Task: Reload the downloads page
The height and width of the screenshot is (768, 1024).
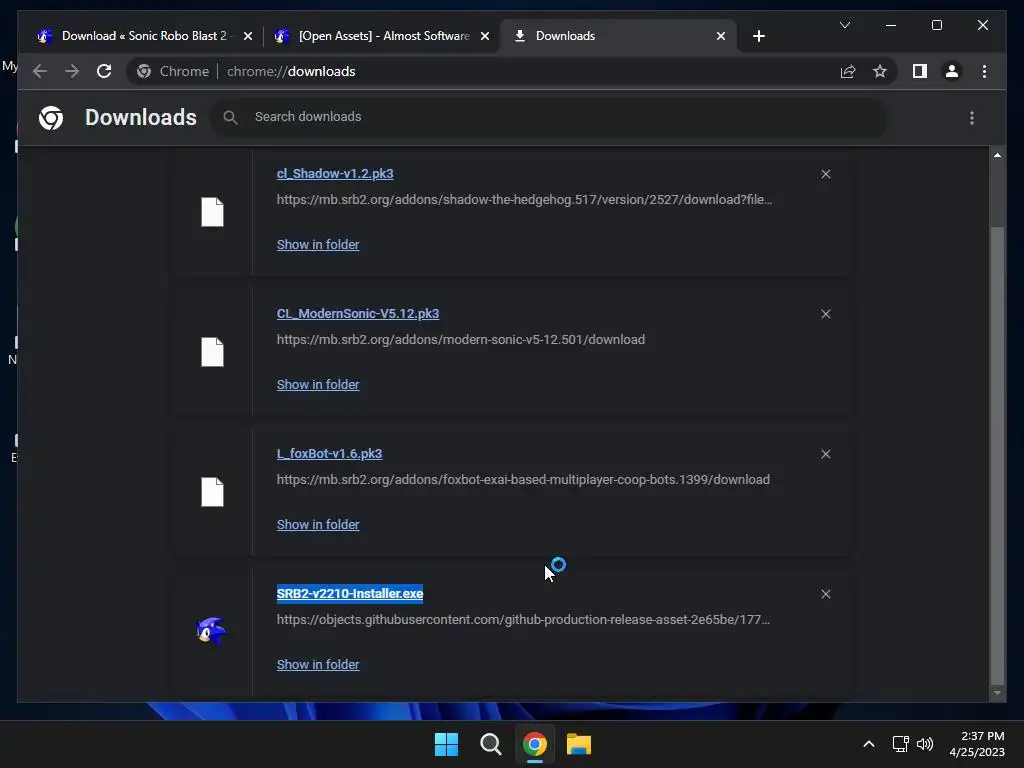Action: (104, 71)
